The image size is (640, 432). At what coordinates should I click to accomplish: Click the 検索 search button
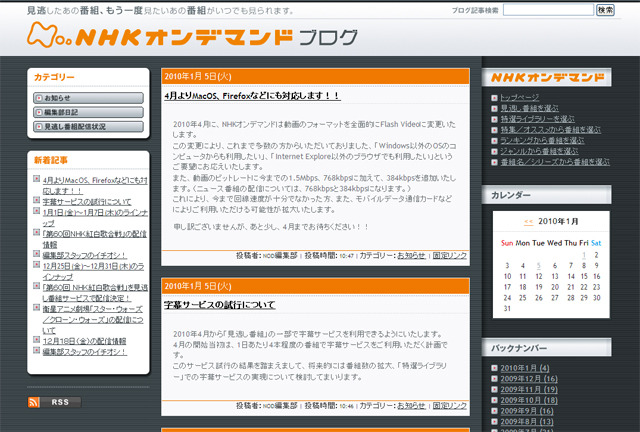tap(605, 10)
